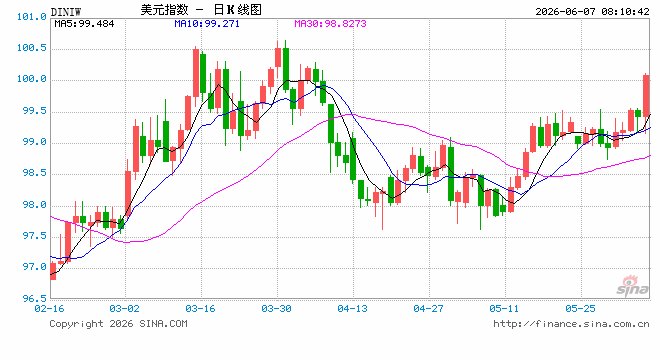Click the 04-27 date axis label

coord(428,309)
